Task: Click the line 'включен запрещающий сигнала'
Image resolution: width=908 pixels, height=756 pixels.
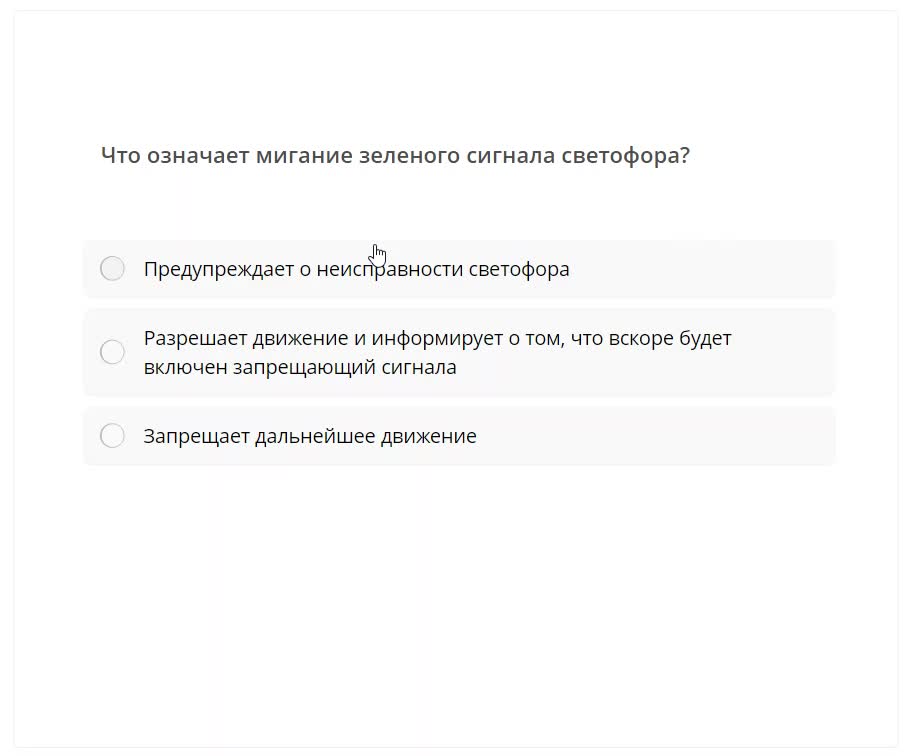Action: (x=300, y=367)
